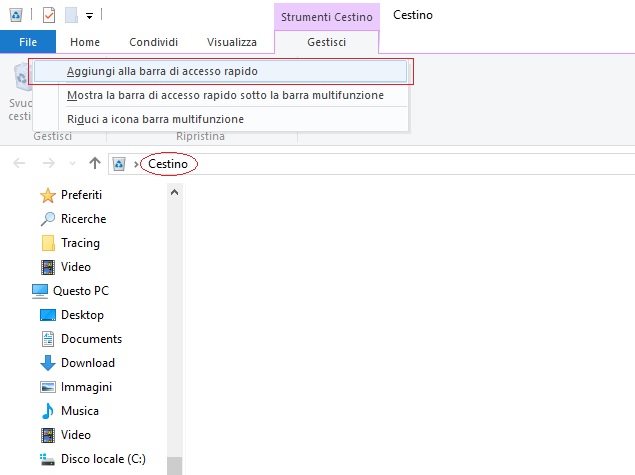The width and height of the screenshot is (635, 475).
Task: Open the File tab
Action: tap(28, 42)
